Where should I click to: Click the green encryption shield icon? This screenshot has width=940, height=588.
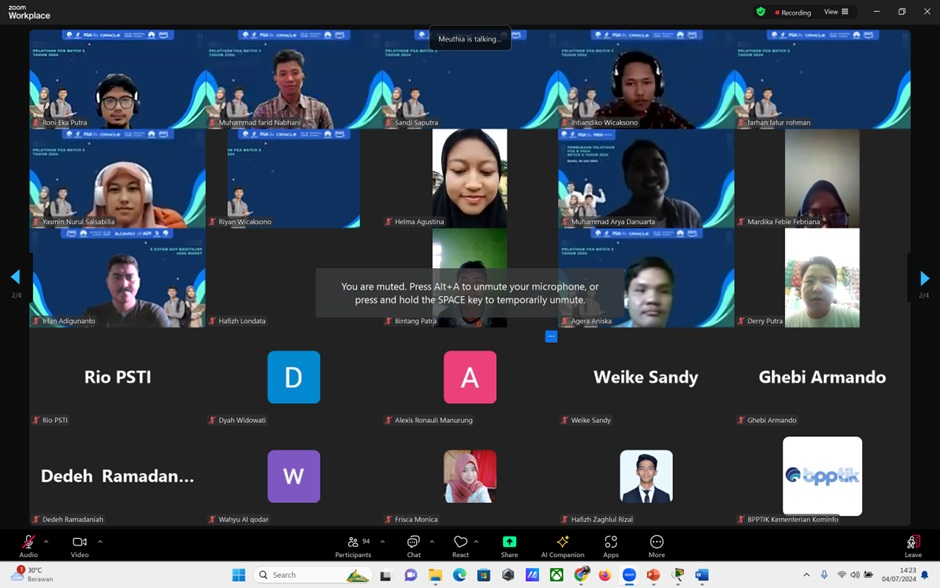pyautogui.click(x=761, y=12)
